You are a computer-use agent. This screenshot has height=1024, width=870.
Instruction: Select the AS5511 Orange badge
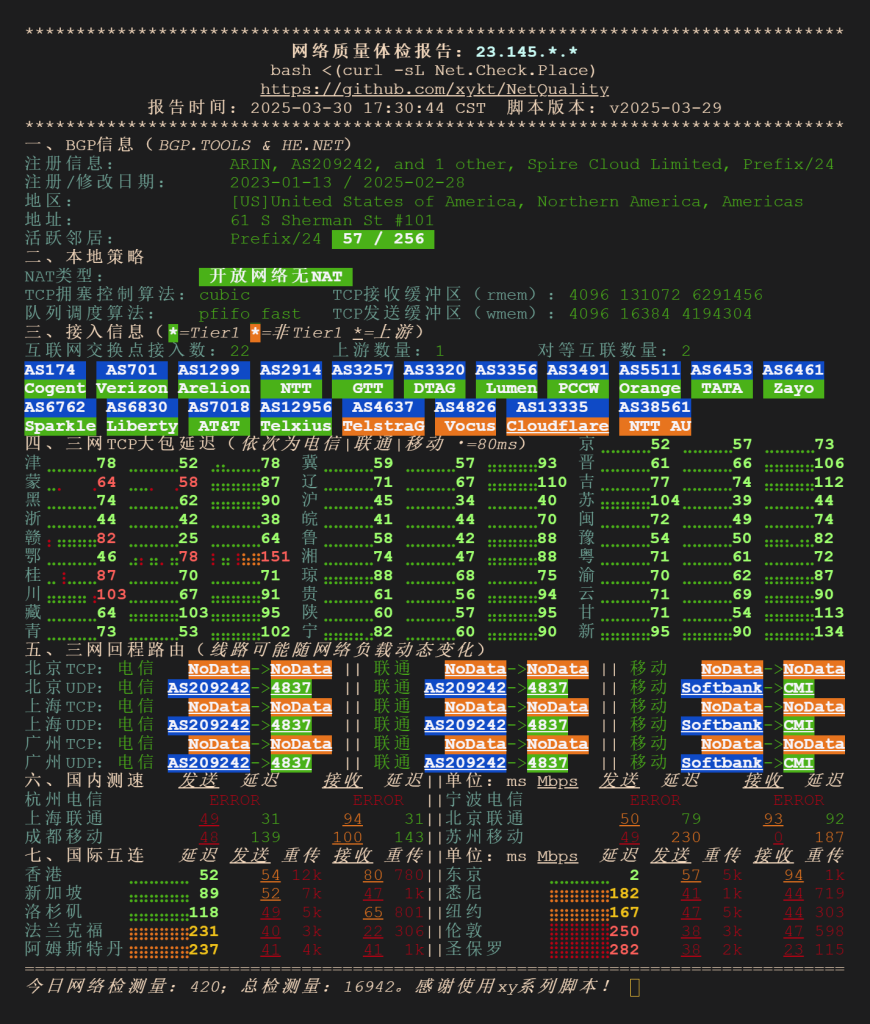tap(649, 379)
